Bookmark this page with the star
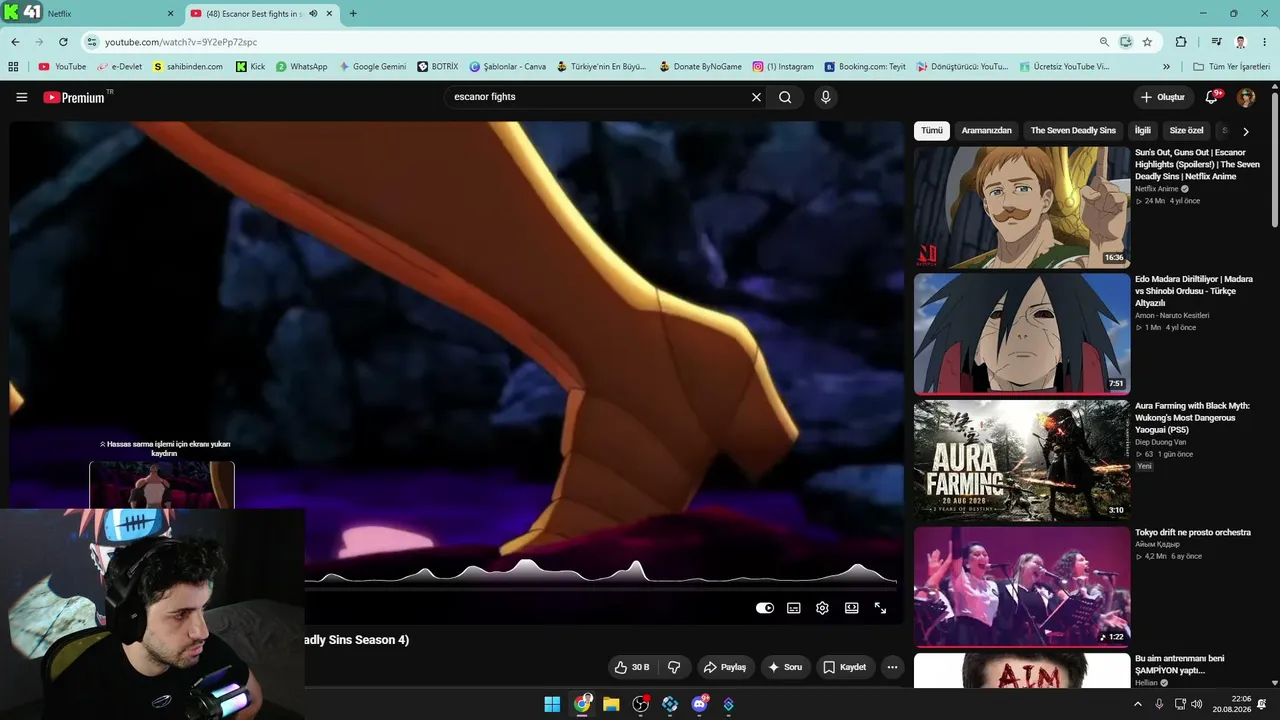This screenshot has height=720, width=1280. coord(1147,42)
